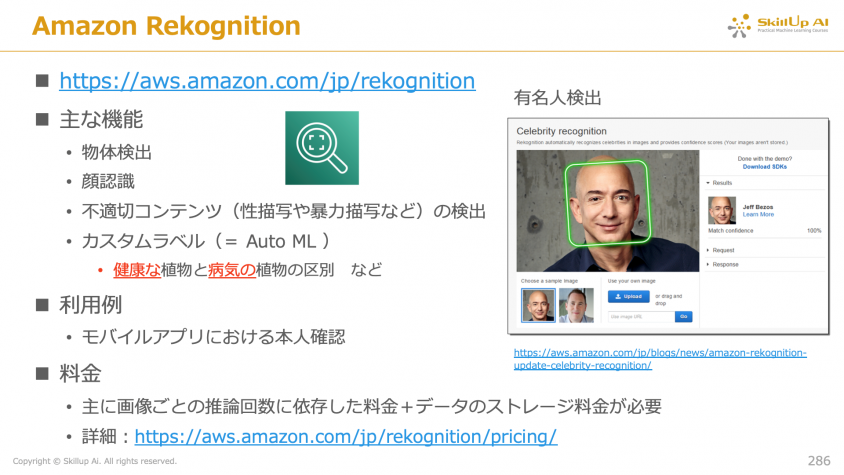
Task: Open the aws.amazon.com/jp/rekognition link
Action: click(267, 81)
